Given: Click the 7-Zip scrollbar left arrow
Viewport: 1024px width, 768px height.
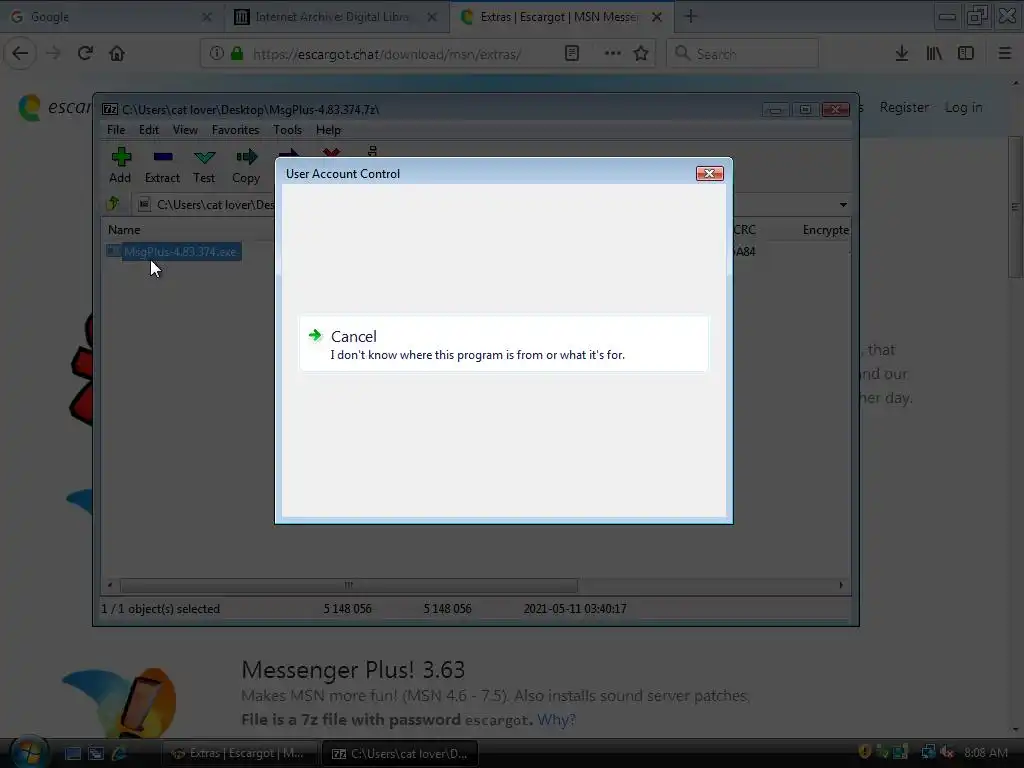Looking at the screenshot, I should pos(110,585).
